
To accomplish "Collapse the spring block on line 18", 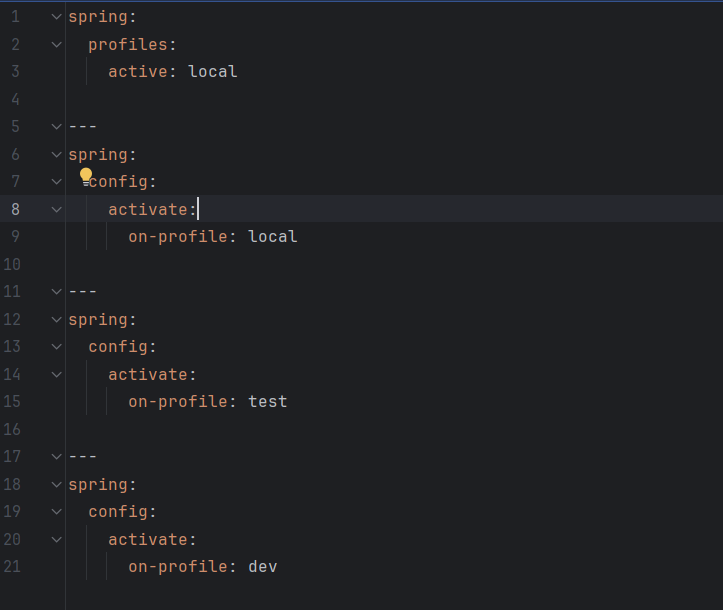I will click(56, 485).
